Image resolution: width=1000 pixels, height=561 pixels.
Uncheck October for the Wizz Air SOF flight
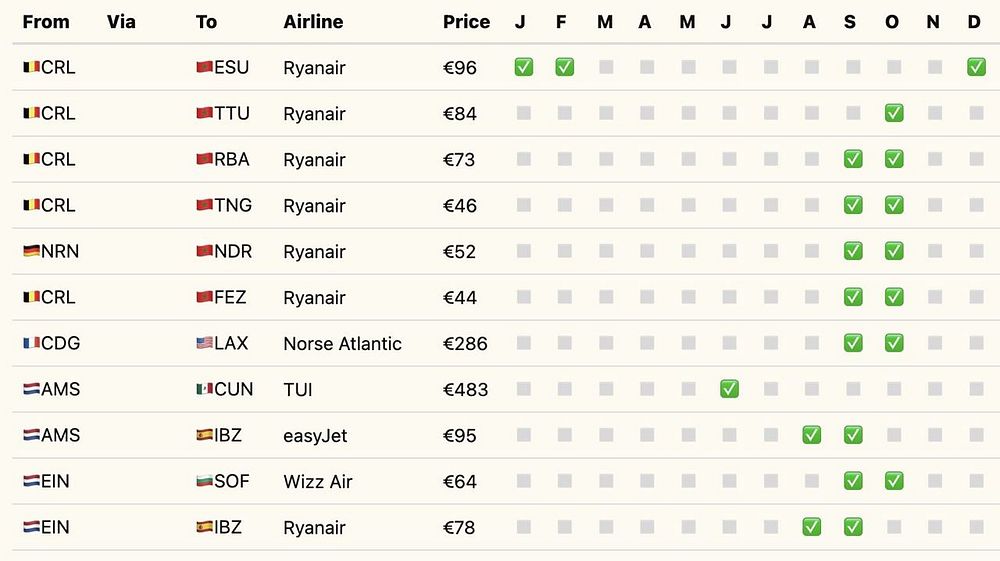893,481
